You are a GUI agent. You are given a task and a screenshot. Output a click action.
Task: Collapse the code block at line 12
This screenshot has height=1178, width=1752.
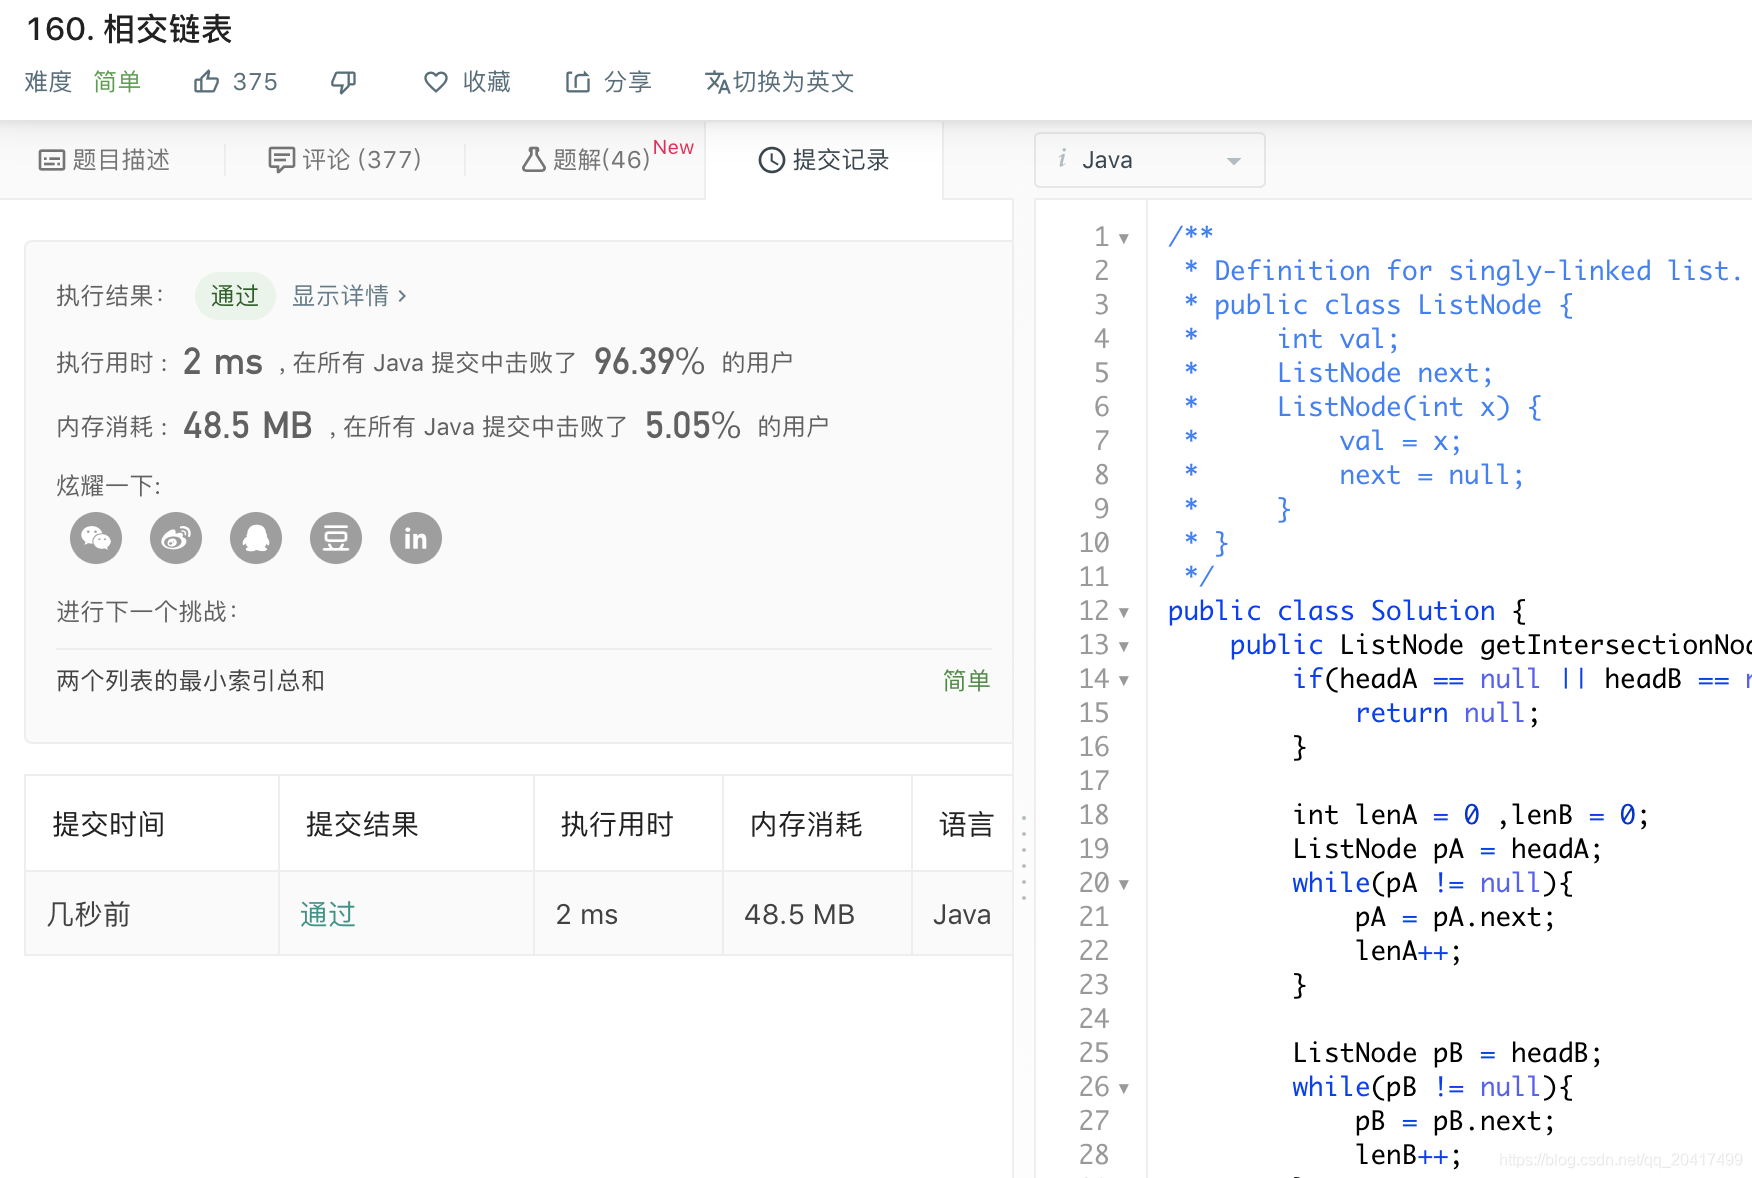(x=1123, y=611)
